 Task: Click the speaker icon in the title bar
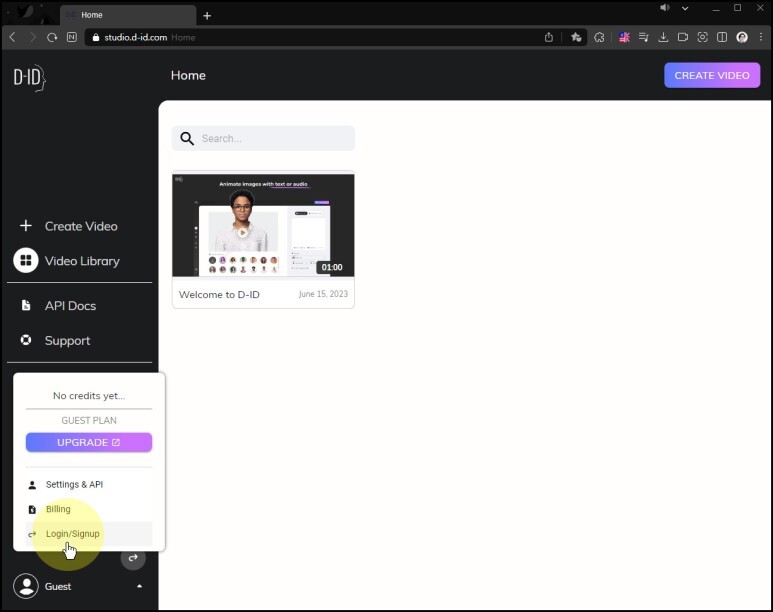665,7
